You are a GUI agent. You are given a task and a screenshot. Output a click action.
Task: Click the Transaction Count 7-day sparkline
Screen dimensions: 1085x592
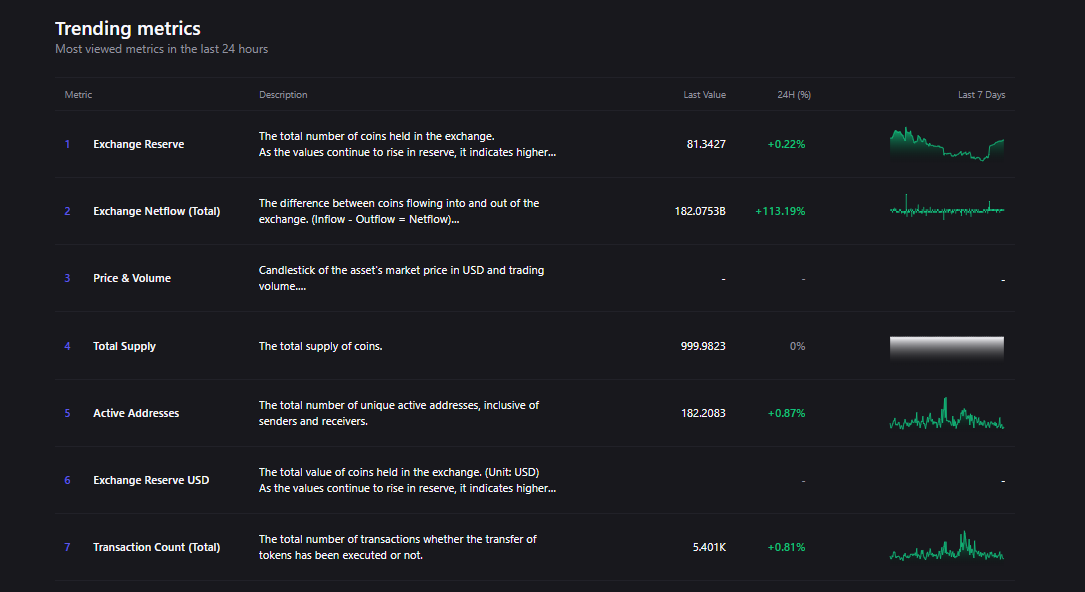(x=946, y=549)
